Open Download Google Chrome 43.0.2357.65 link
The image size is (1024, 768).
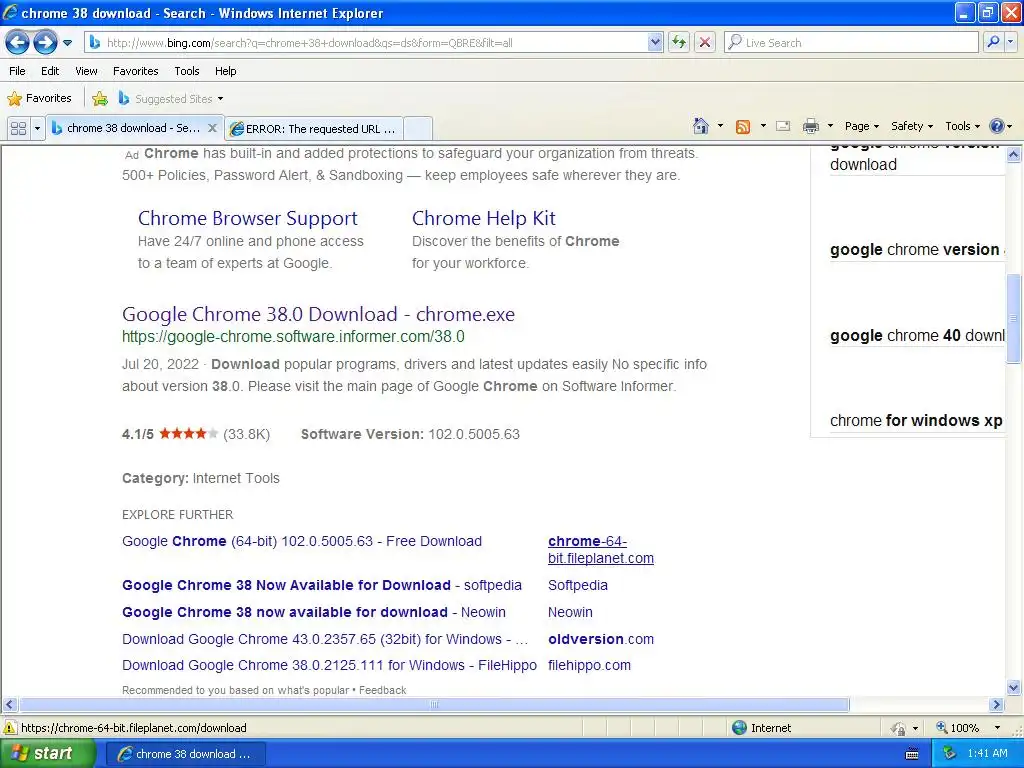click(x=325, y=639)
